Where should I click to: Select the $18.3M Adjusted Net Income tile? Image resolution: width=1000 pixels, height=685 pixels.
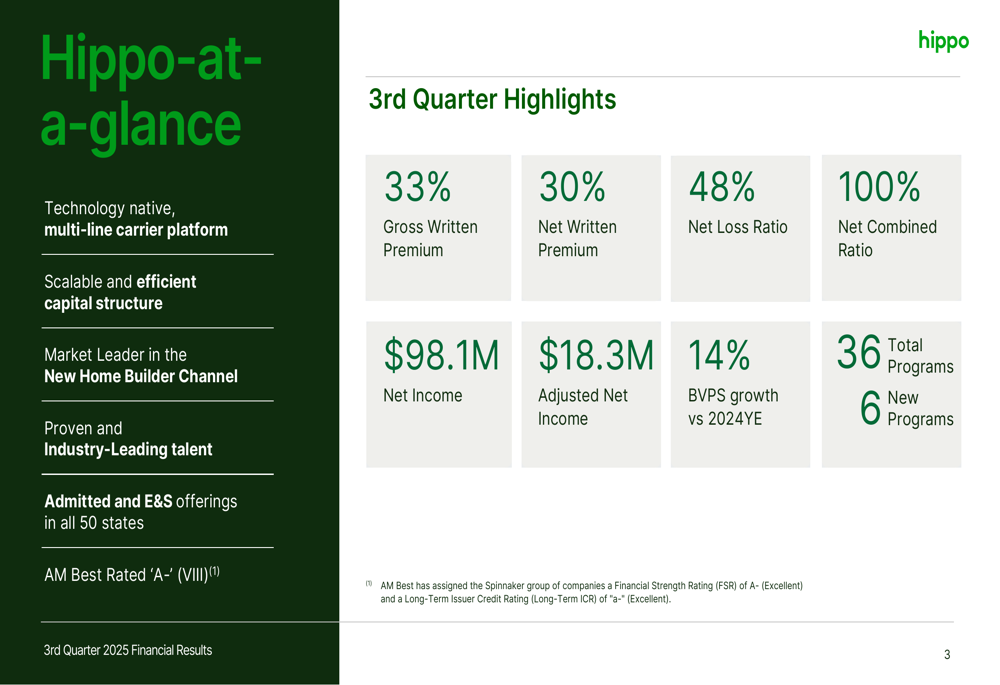click(x=590, y=394)
